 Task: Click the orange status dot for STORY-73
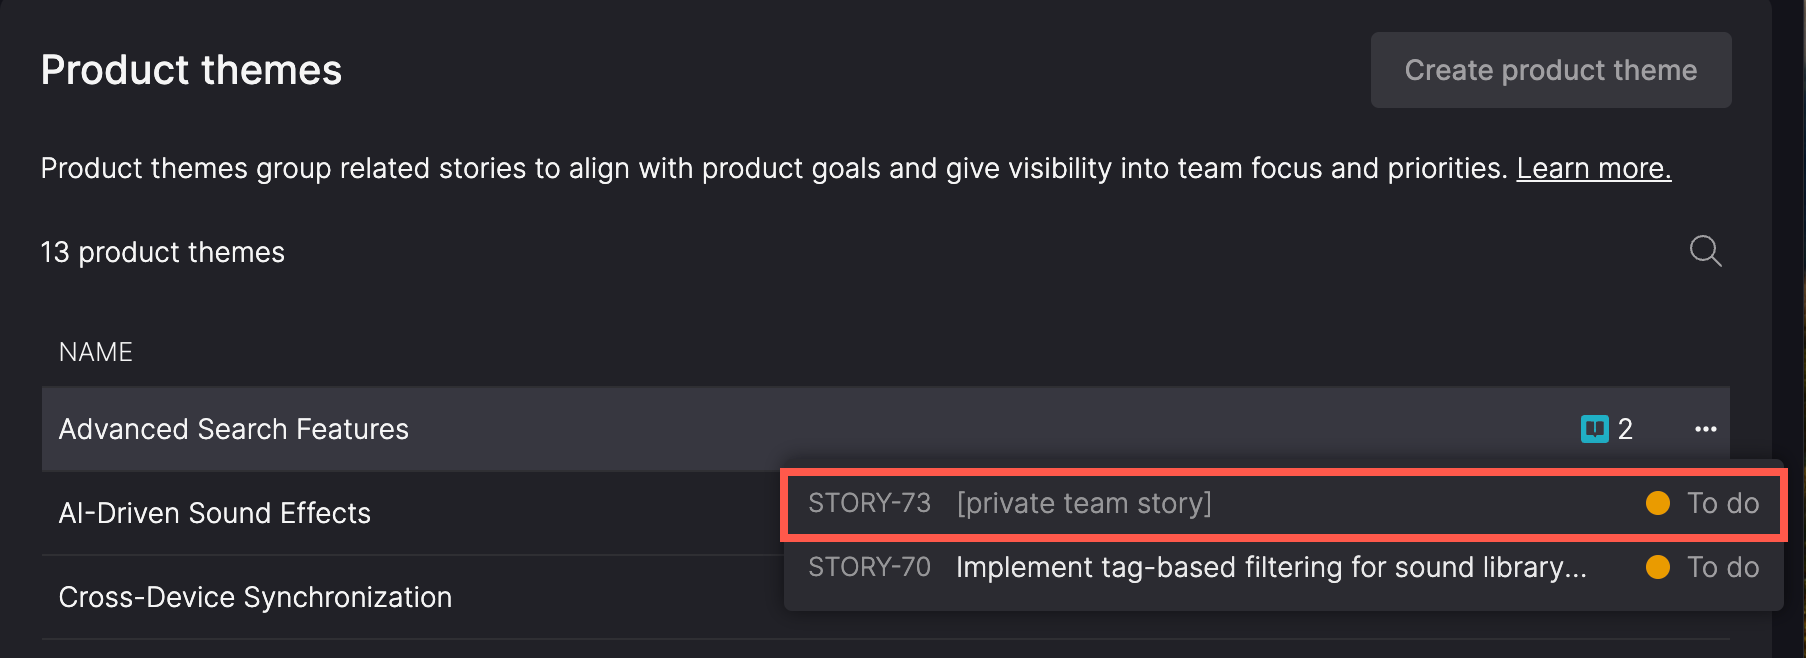[1657, 503]
